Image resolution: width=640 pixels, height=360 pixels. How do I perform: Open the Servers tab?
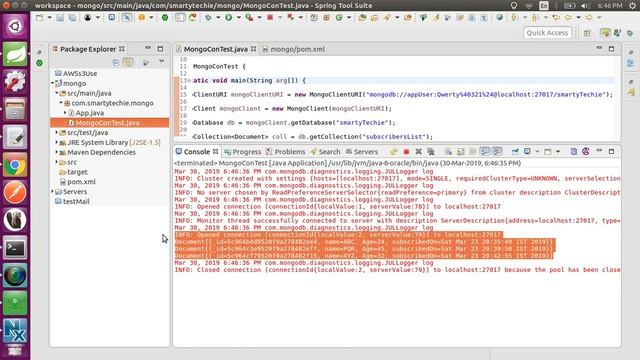coord(362,152)
